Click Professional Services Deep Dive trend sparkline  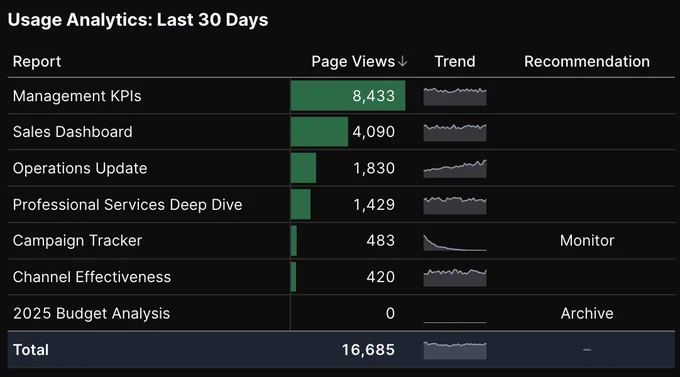point(455,205)
